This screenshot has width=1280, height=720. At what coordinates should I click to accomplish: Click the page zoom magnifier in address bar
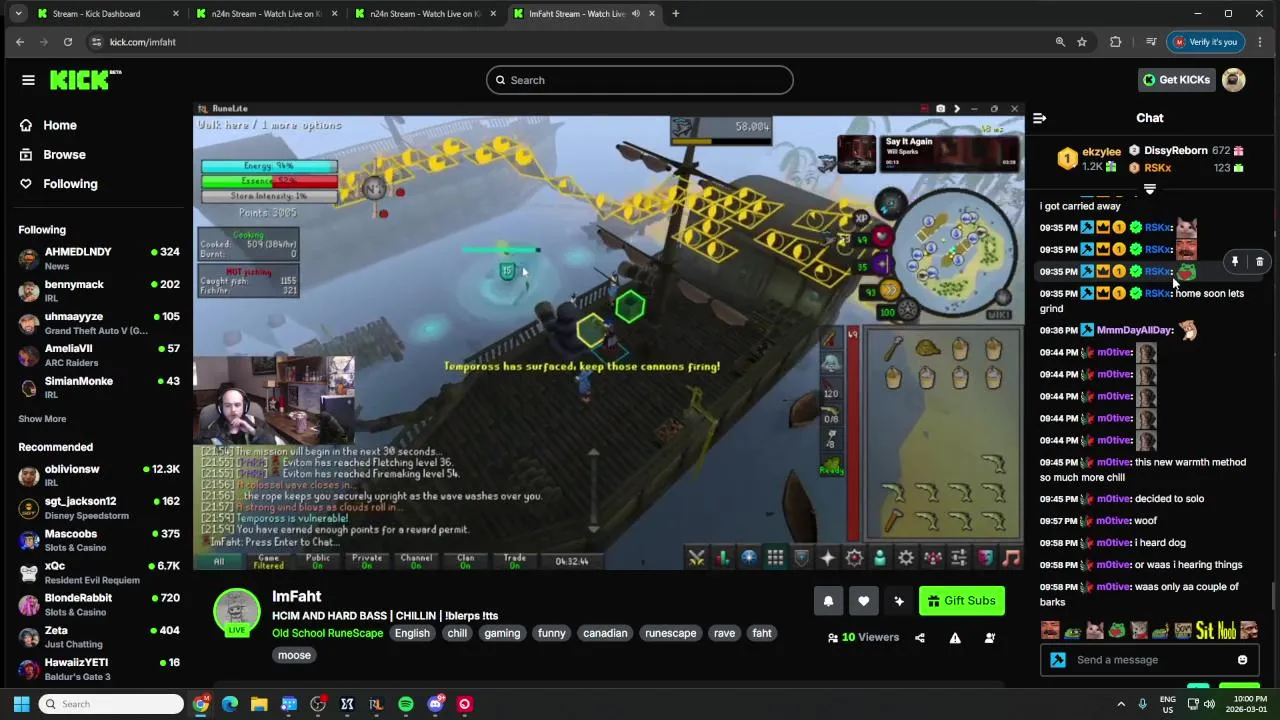point(1060,42)
